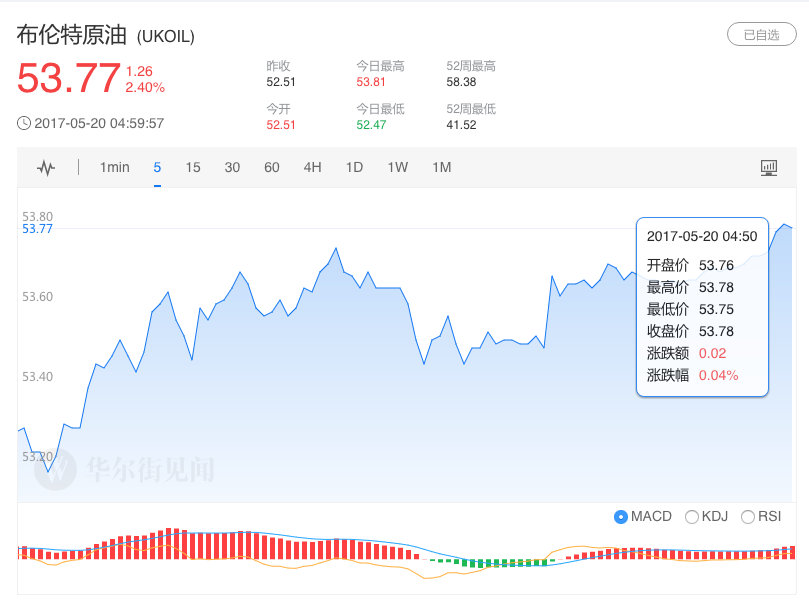Click the 53.77 current price label on axis
809x600 pixels.
pyautogui.click(x=37, y=229)
